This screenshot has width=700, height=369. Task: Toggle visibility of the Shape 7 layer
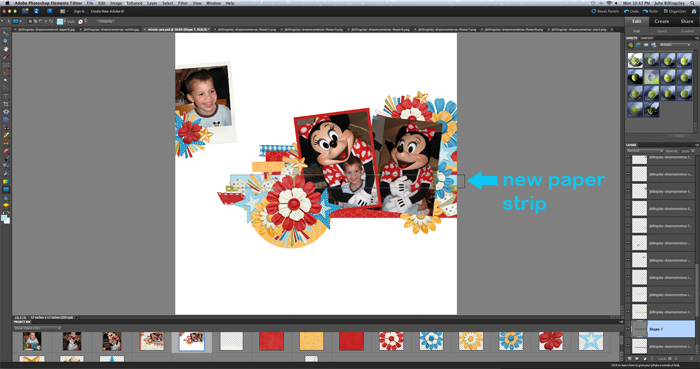click(x=628, y=329)
